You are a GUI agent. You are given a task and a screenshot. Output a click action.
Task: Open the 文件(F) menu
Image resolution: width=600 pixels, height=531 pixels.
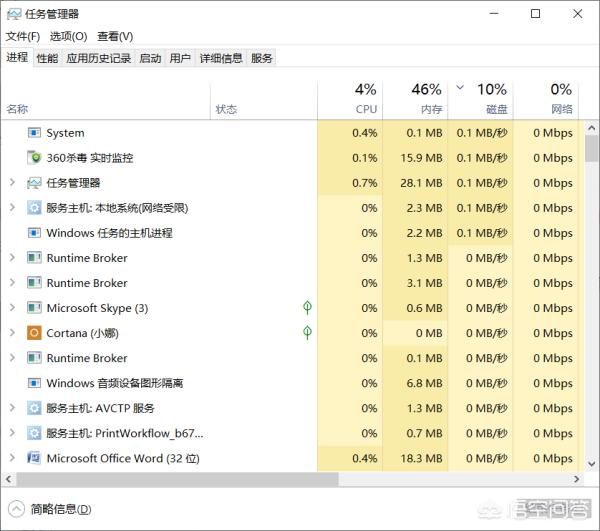[22, 36]
